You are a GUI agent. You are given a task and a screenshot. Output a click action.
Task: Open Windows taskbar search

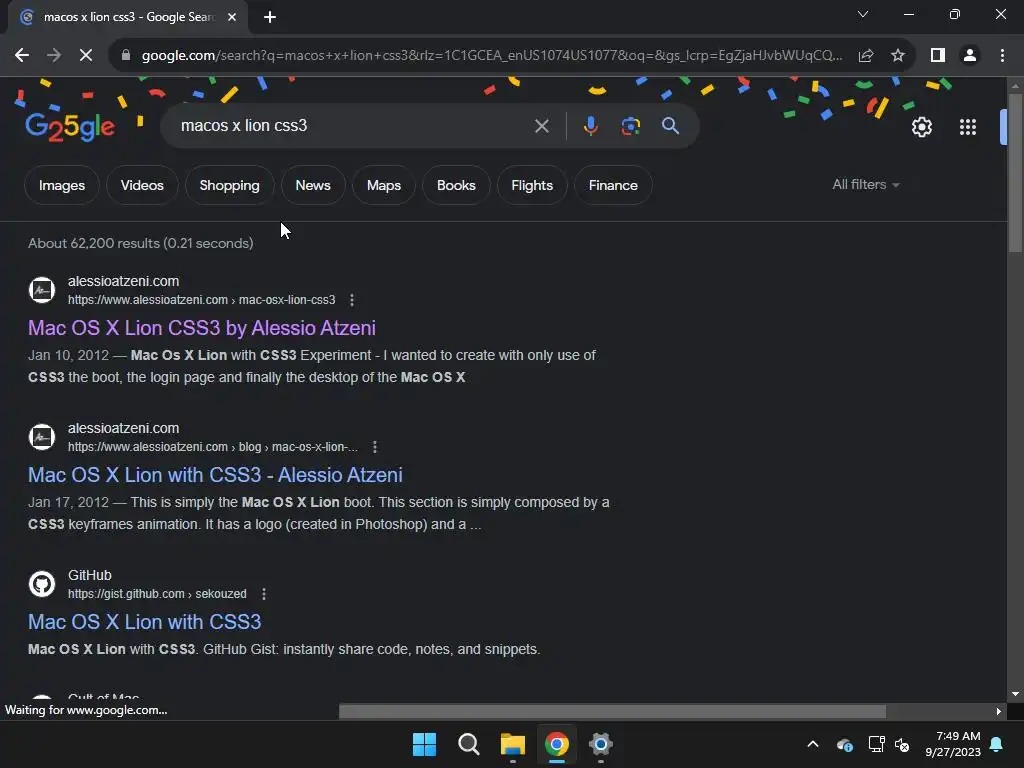[468, 744]
